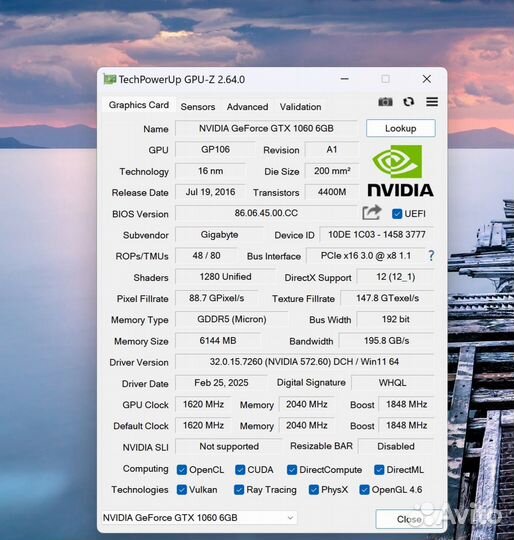This screenshot has width=514, height=540.
Task: Take a screenshot with the camera icon
Action: pyautogui.click(x=385, y=102)
